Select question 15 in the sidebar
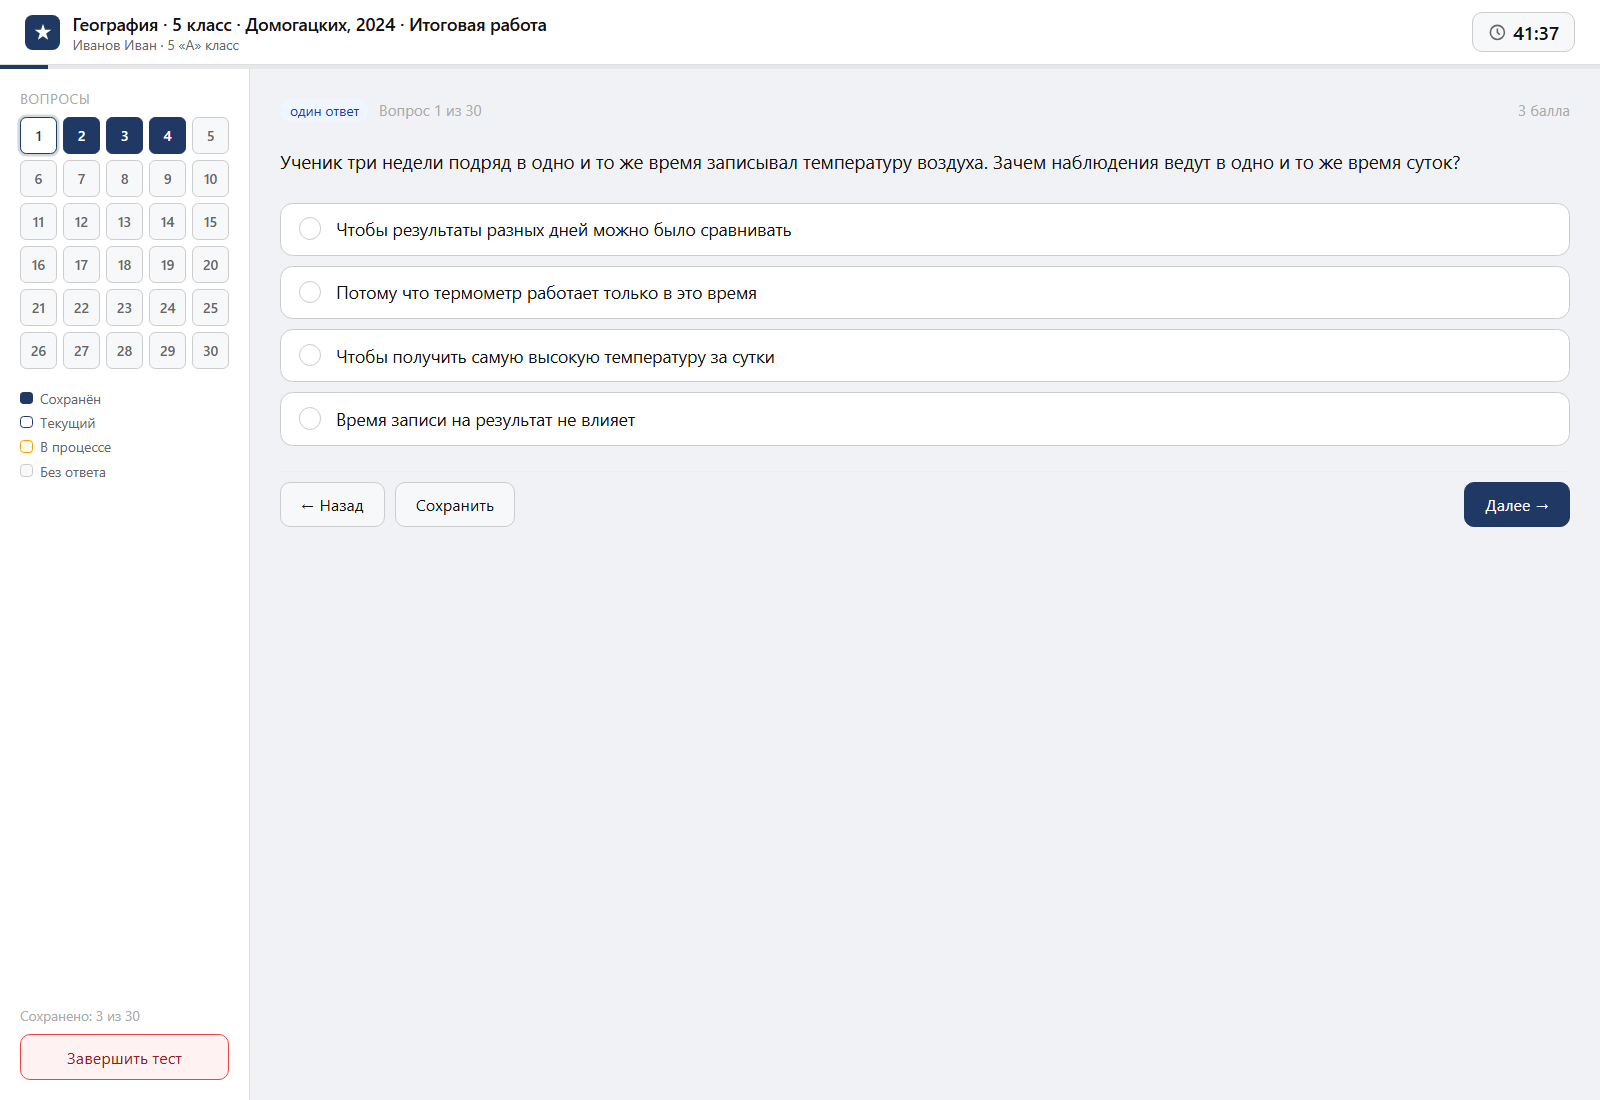This screenshot has width=1600, height=1100. pyautogui.click(x=210, y=222)
